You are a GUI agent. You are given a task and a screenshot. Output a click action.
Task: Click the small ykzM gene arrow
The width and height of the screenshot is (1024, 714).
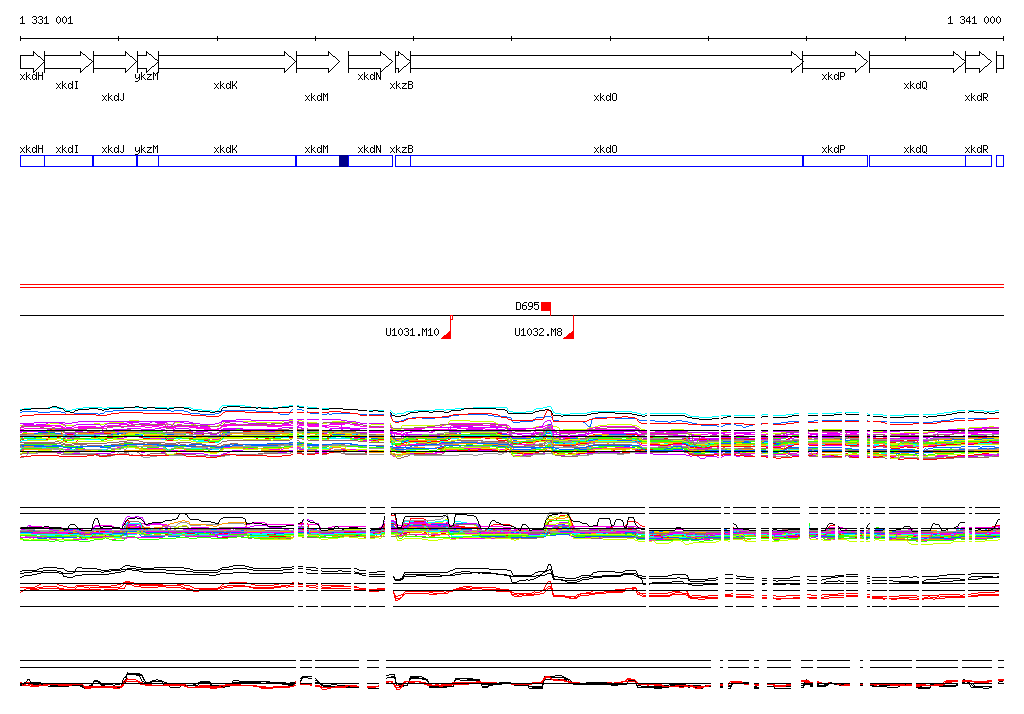(x=148, y=62)
